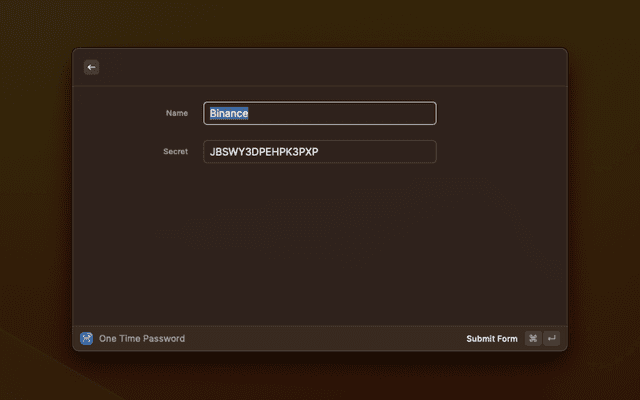This screenshot has width=640, height=400.
Task: Click the Secret field label
Action: point(175,151)
